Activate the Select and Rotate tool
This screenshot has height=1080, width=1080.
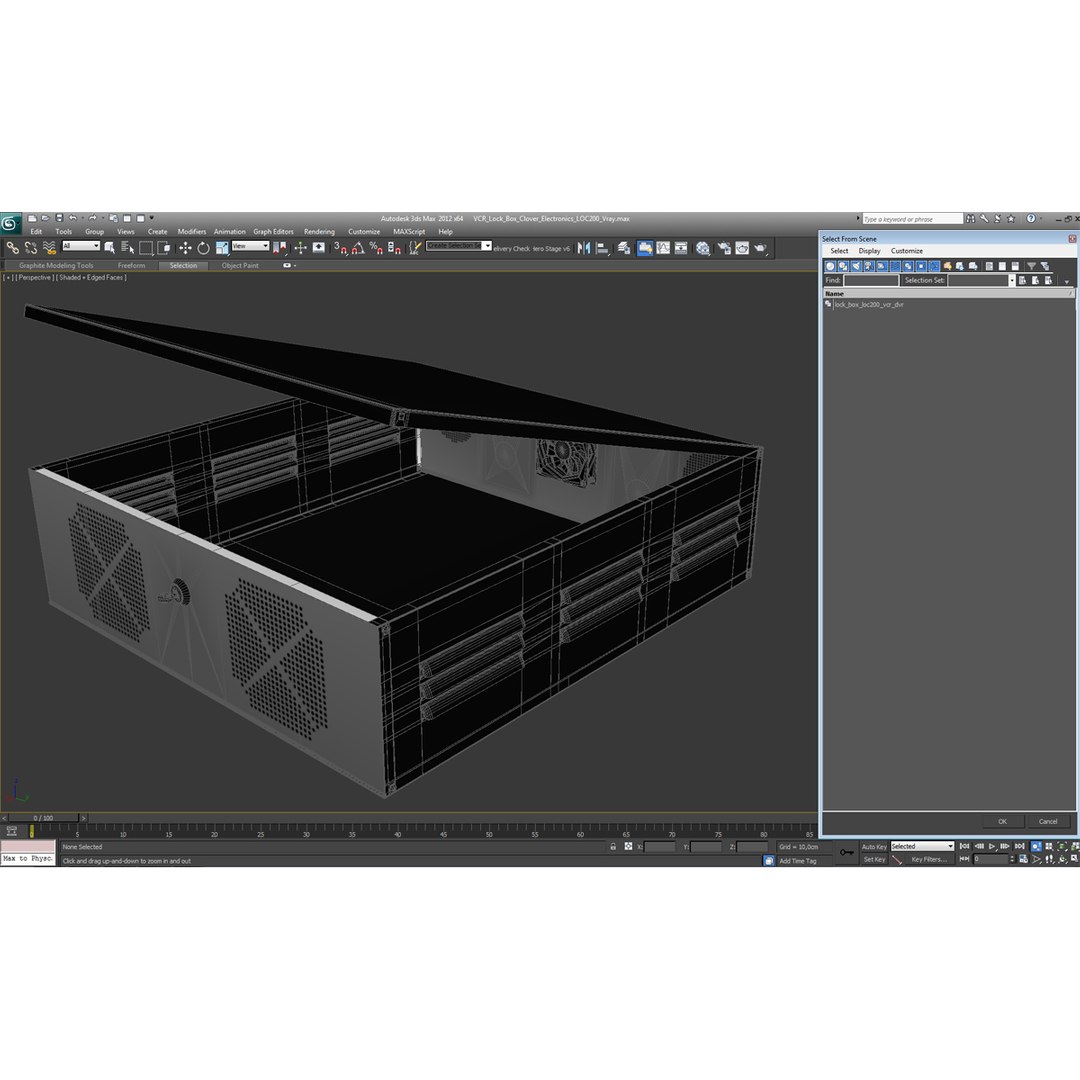coord(203,248)
